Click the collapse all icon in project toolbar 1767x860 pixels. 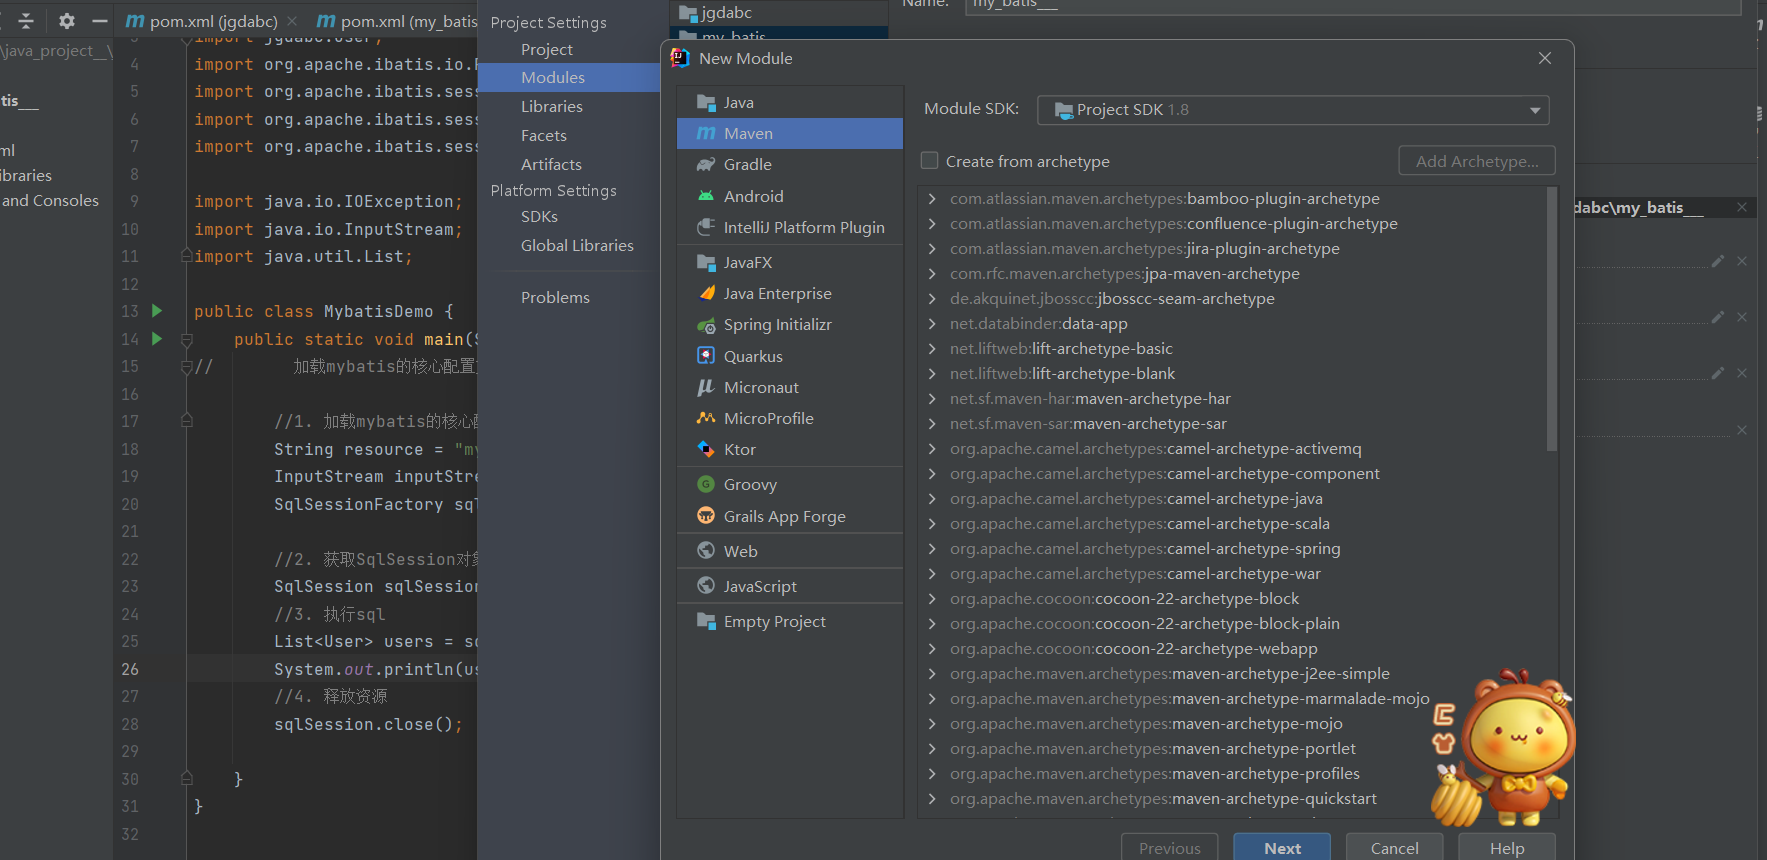(x=26, y=20)
